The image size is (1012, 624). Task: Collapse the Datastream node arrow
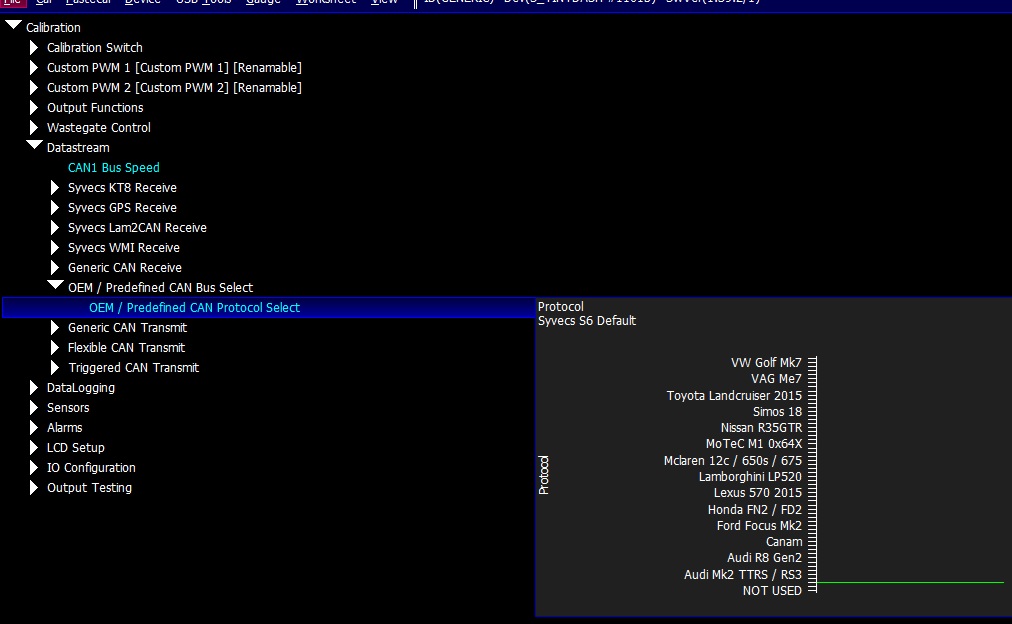point(34,146)
